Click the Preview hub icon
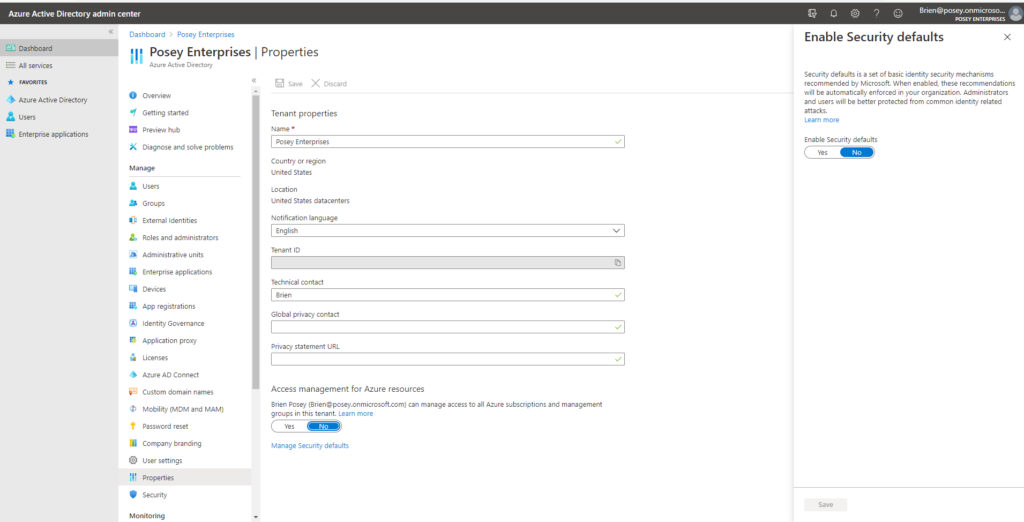Viewport: 1024px width, 522px height. pyautogui.click(x=133, y=129)
